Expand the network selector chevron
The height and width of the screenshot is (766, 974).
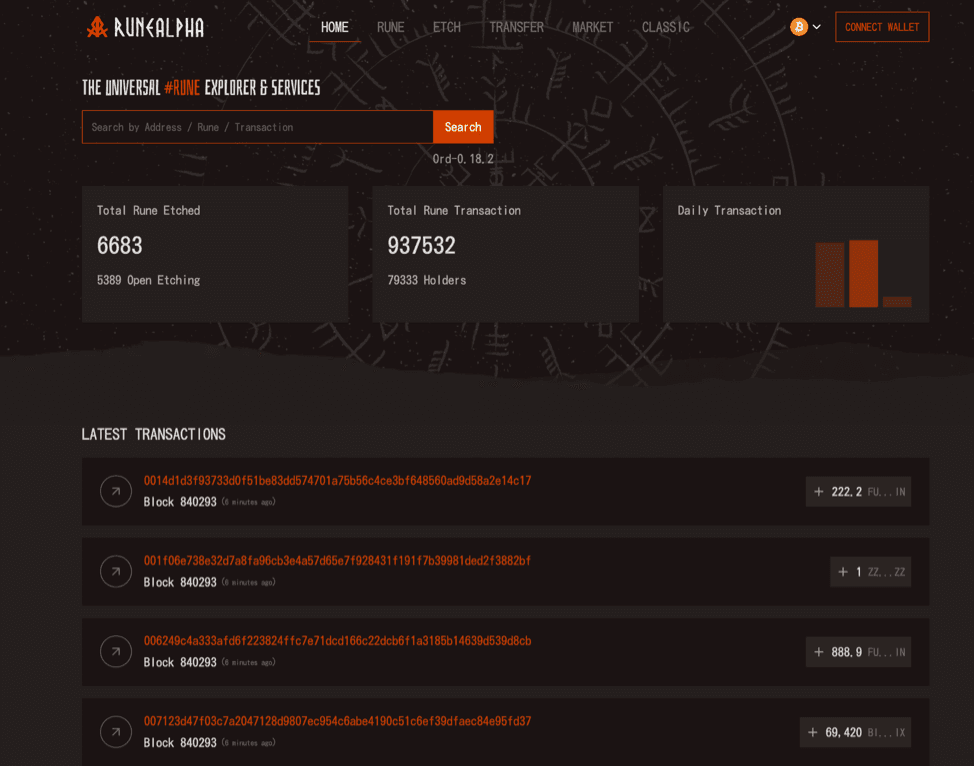(x=817, y=27)
